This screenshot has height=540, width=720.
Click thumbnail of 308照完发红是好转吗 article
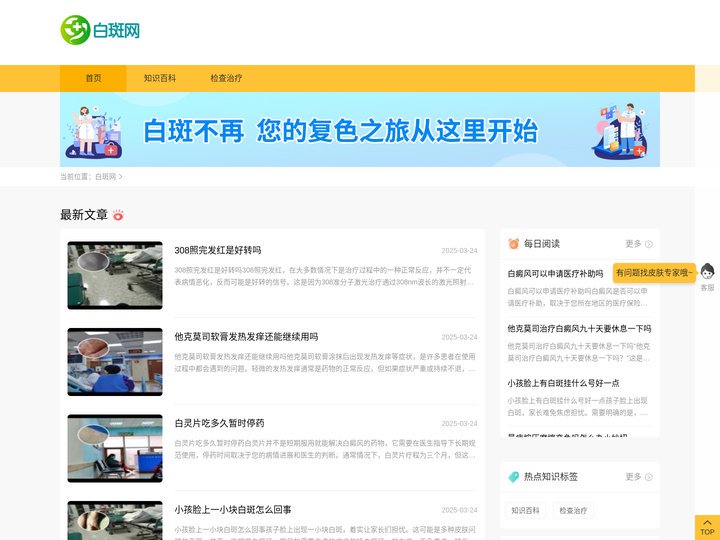pos(115,276)
